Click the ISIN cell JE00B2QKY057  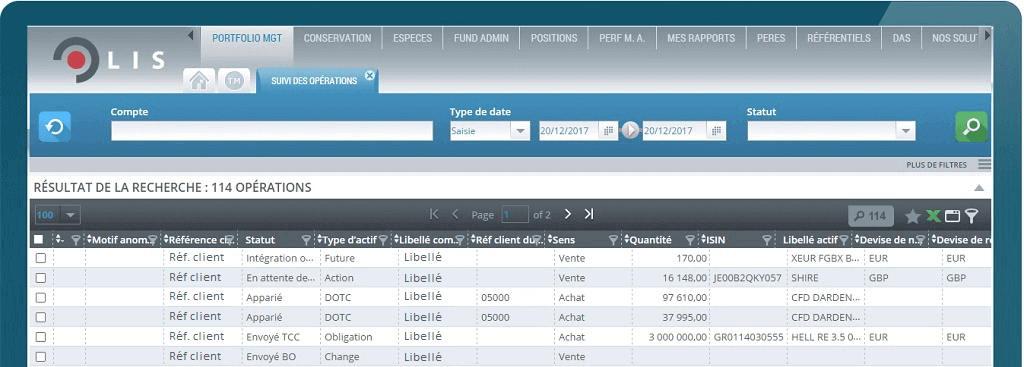pos(747,278)
